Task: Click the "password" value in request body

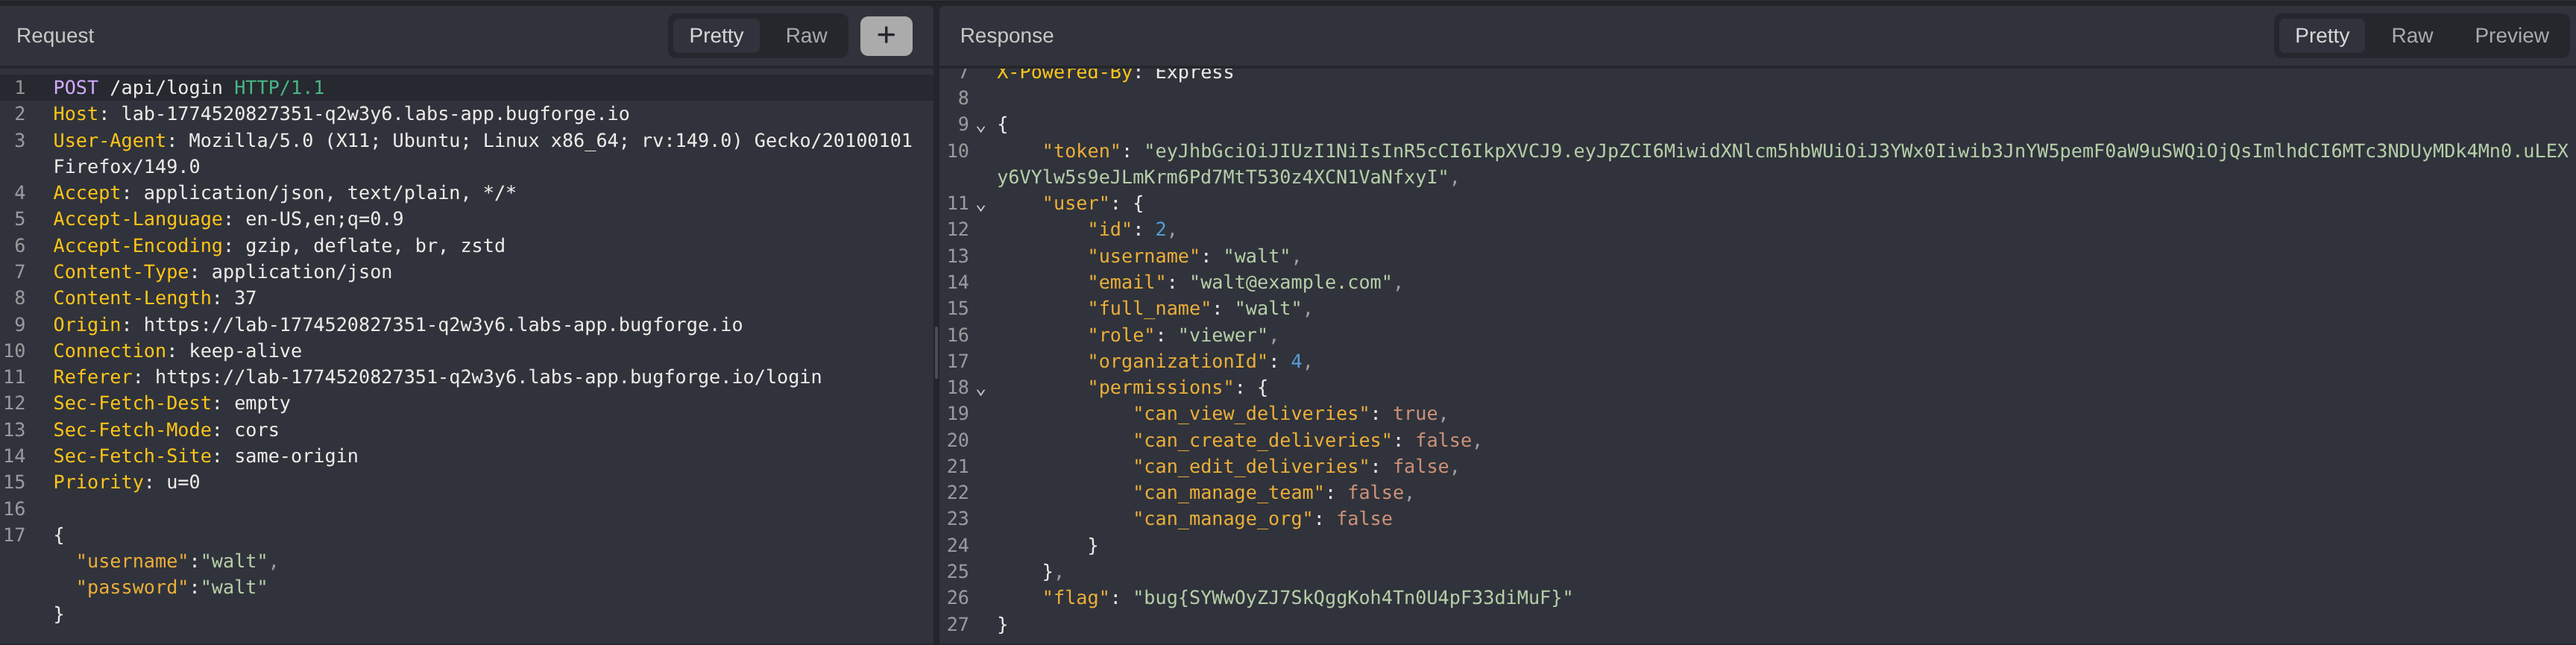Action: click(234, 588)
